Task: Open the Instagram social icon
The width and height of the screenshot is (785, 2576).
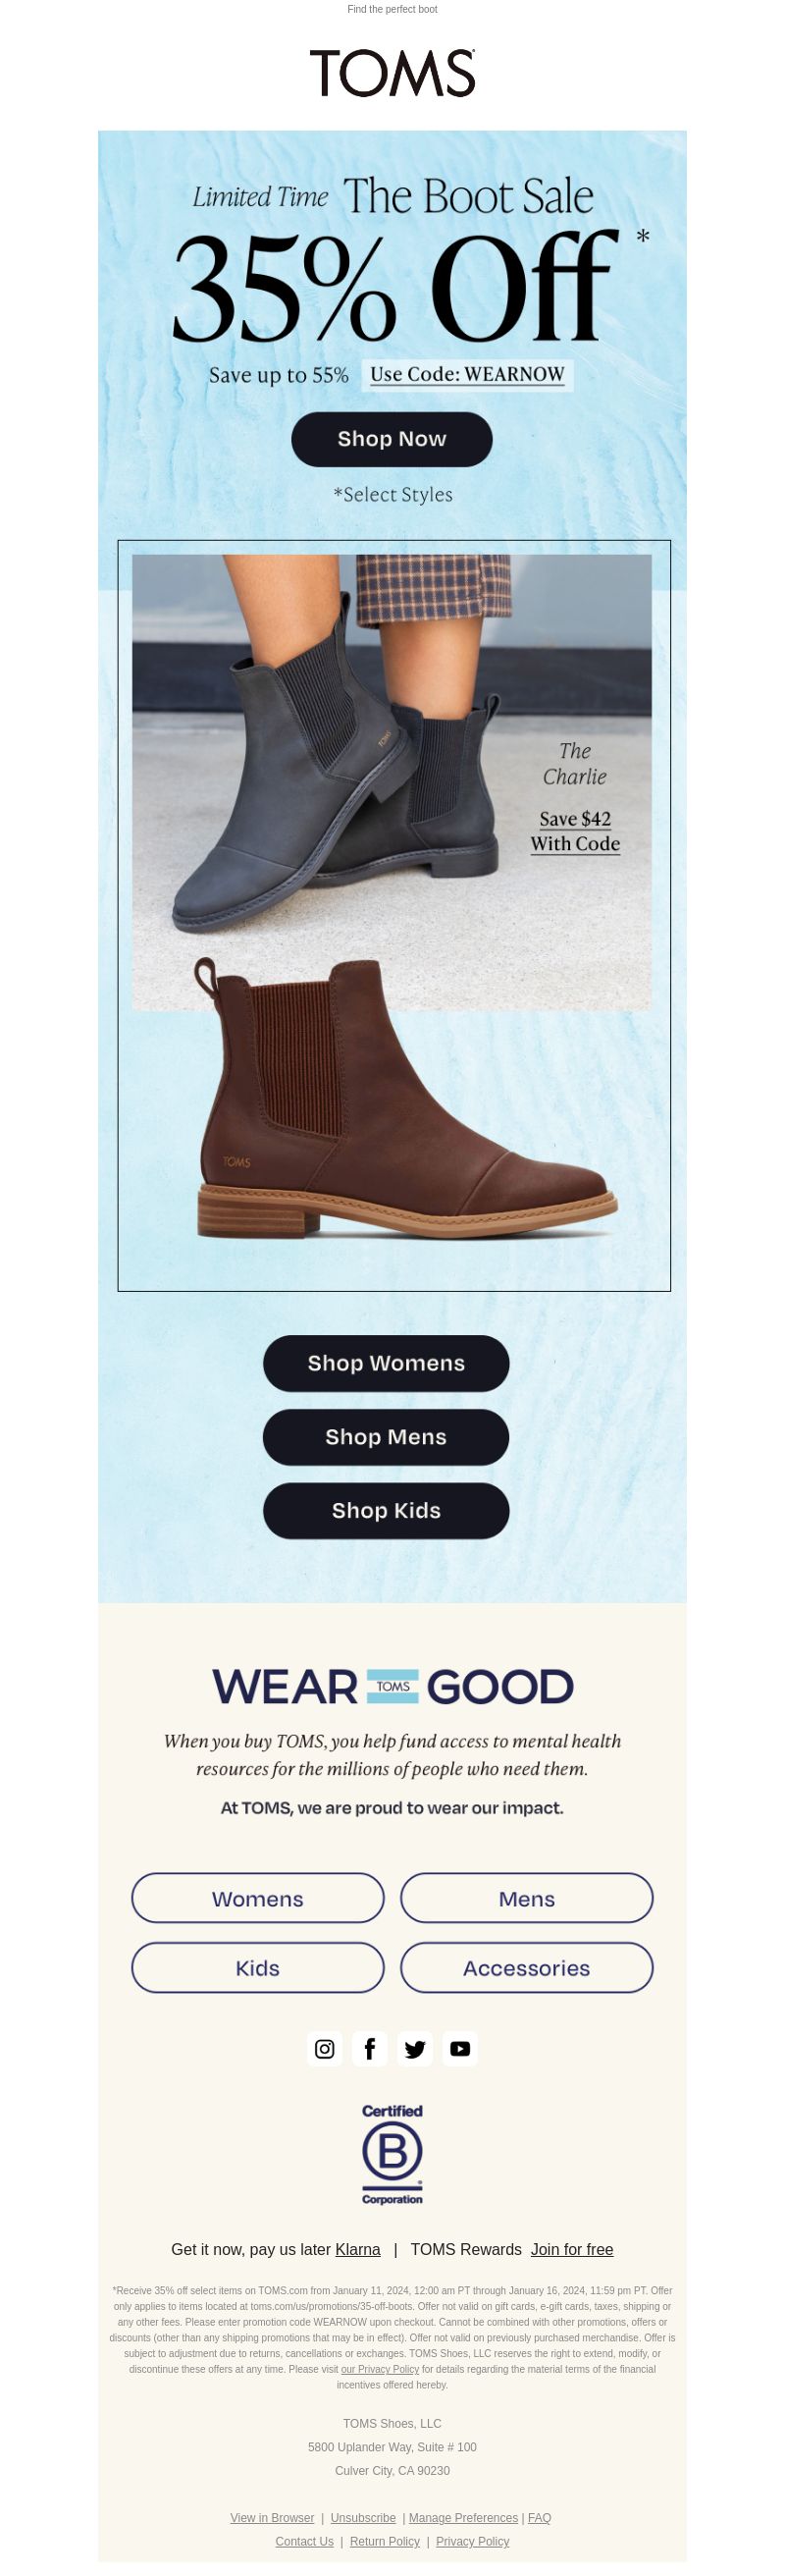Action: 324,2048
